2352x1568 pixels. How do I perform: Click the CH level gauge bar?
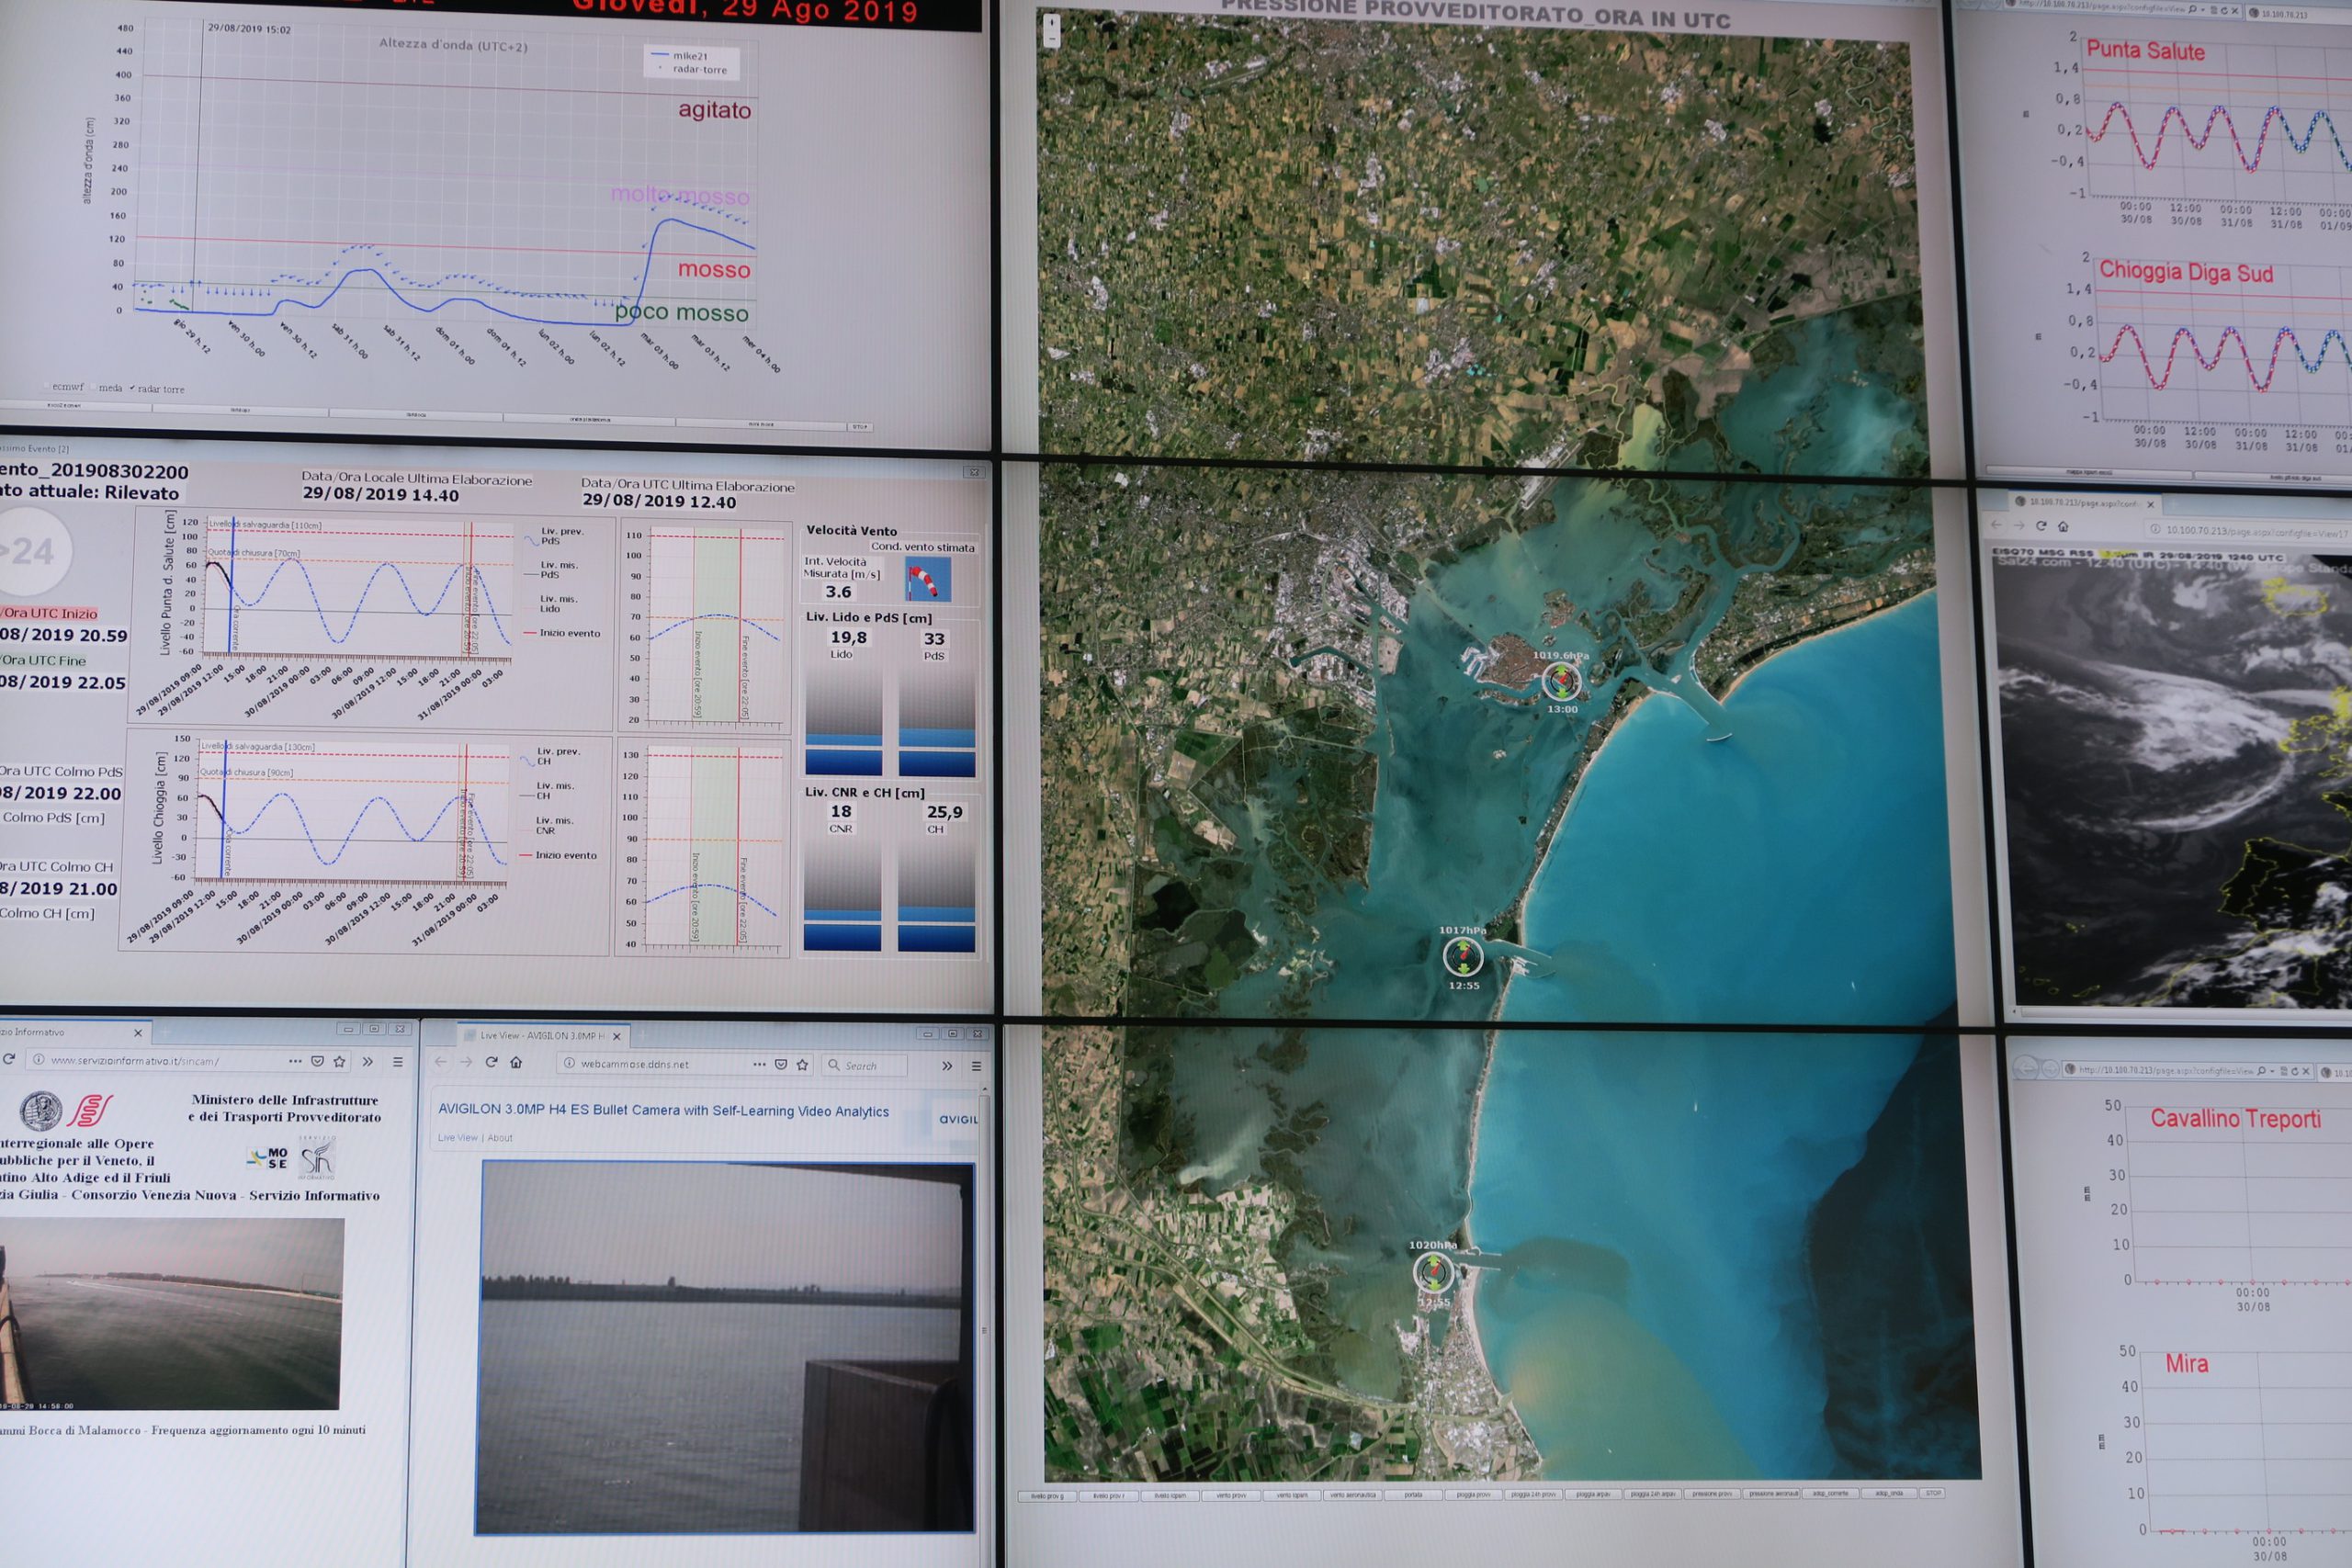(935, 896)
